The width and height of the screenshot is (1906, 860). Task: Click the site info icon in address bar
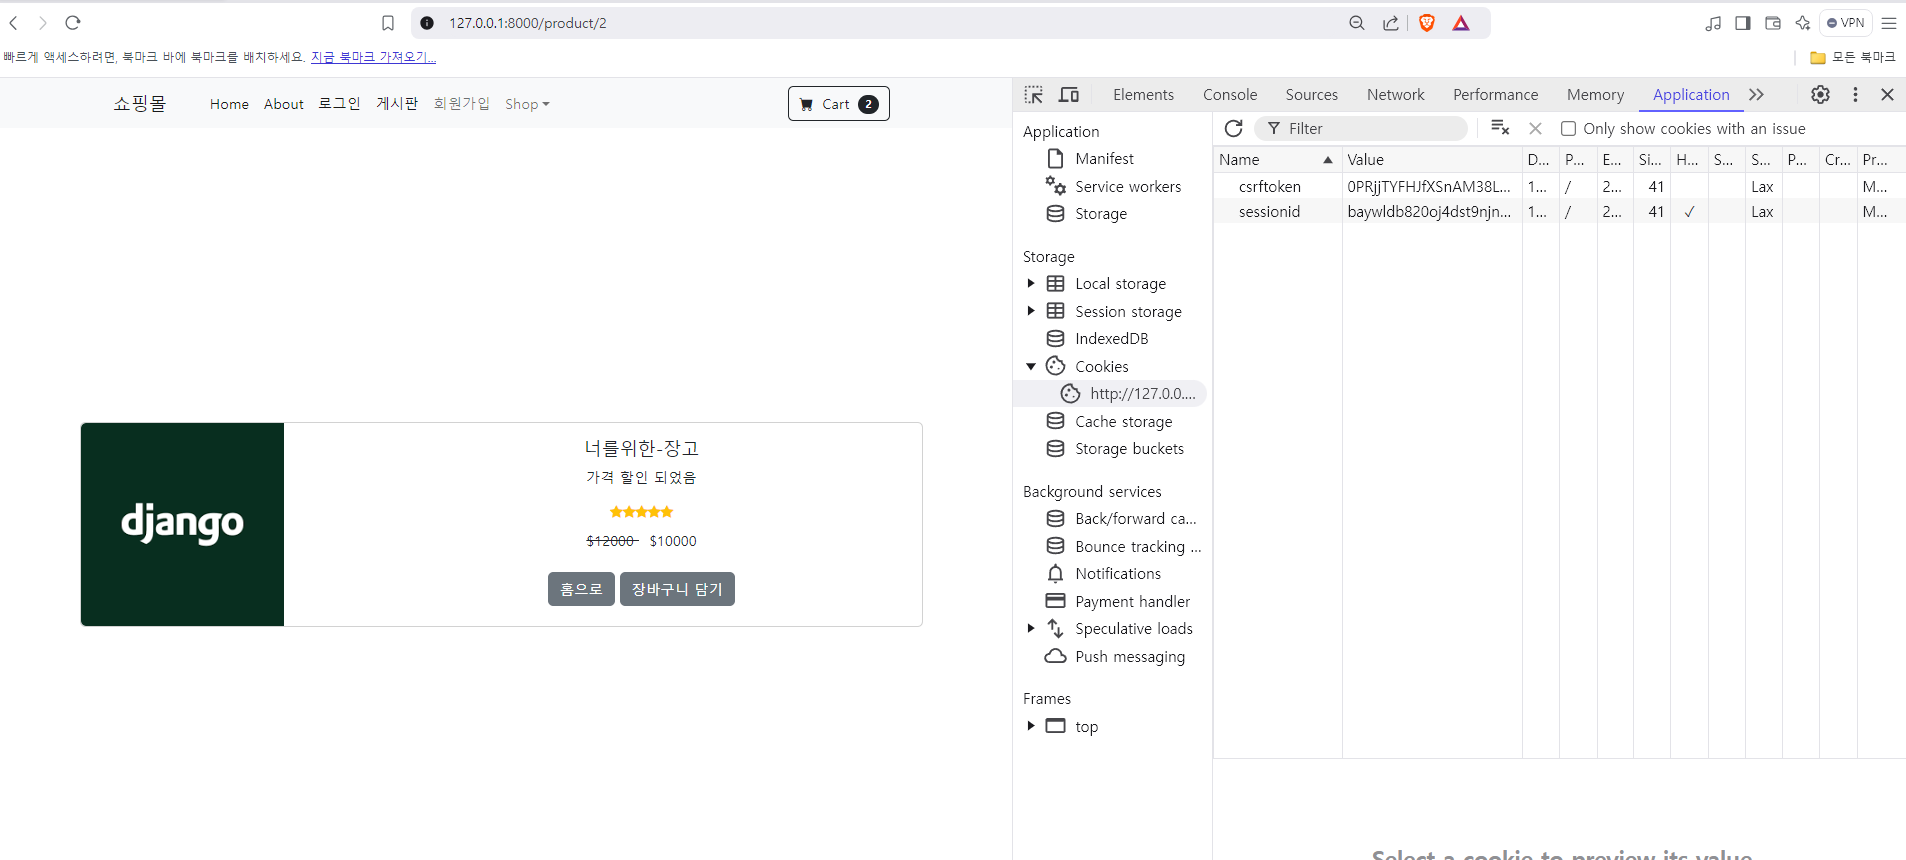point(427,23)
